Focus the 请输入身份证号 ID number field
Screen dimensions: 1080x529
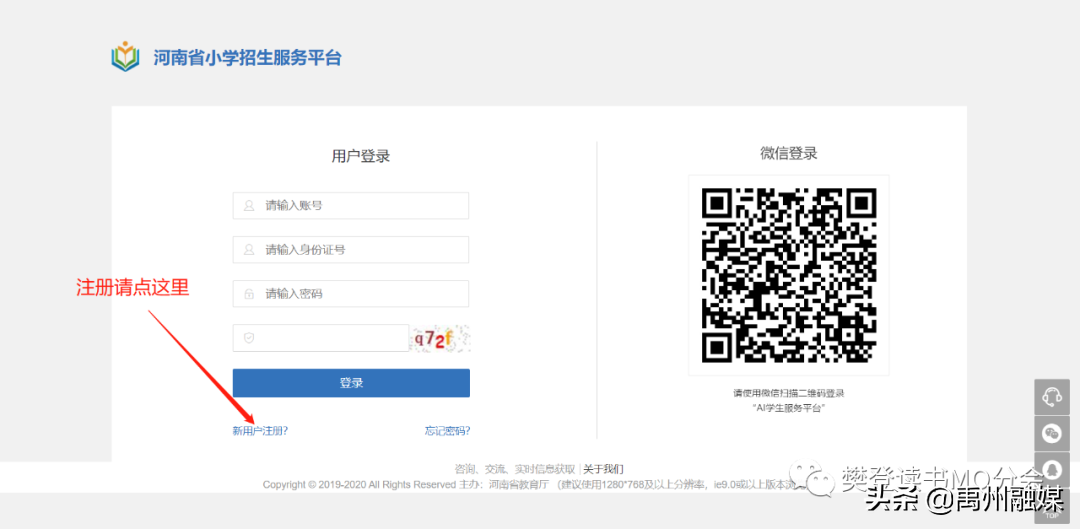(x=360, y=250)
